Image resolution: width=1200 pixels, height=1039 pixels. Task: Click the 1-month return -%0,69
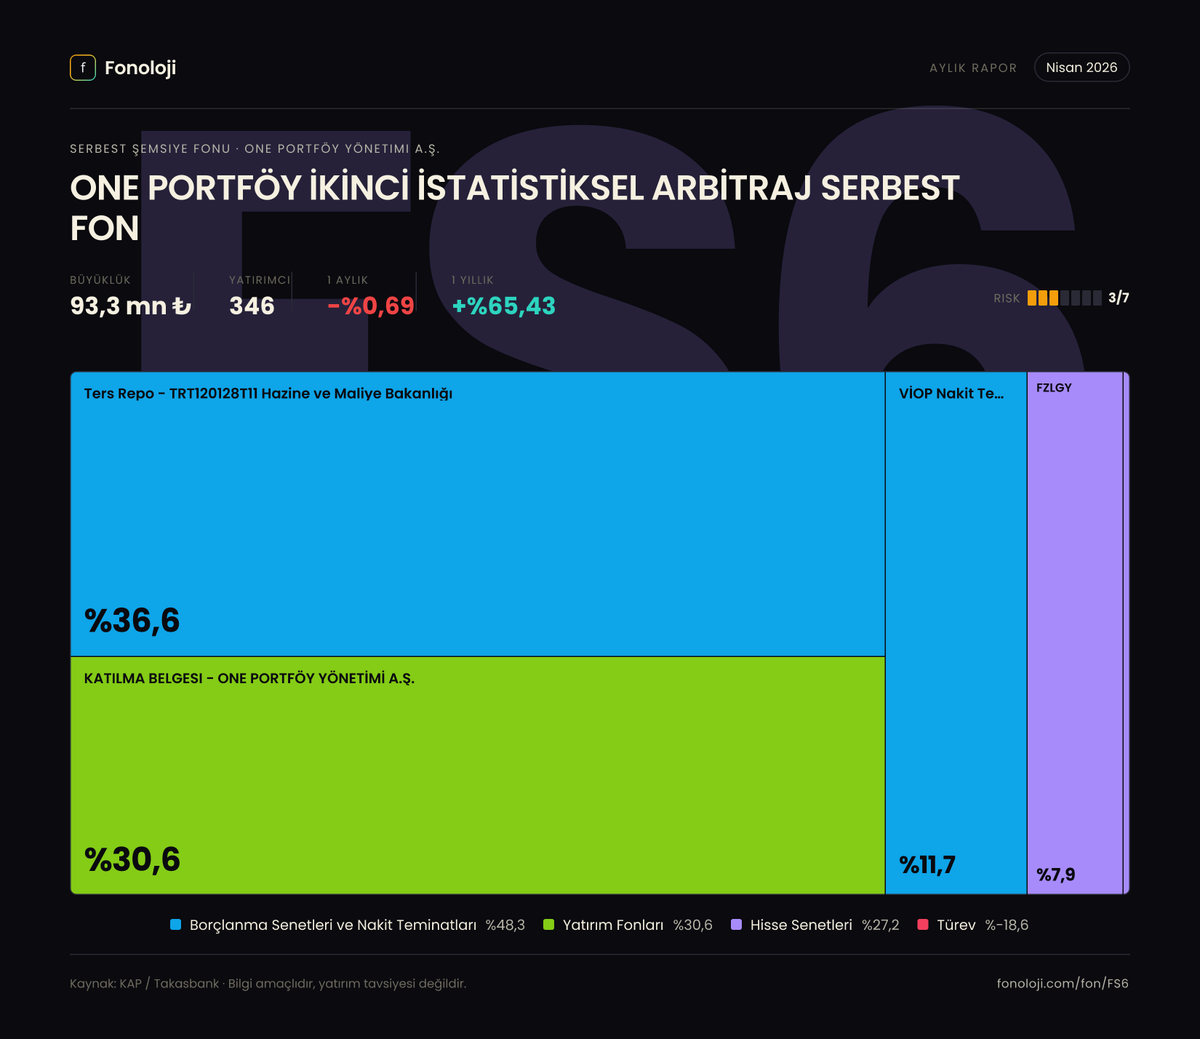pyautogui.click(x=371, y=306)
